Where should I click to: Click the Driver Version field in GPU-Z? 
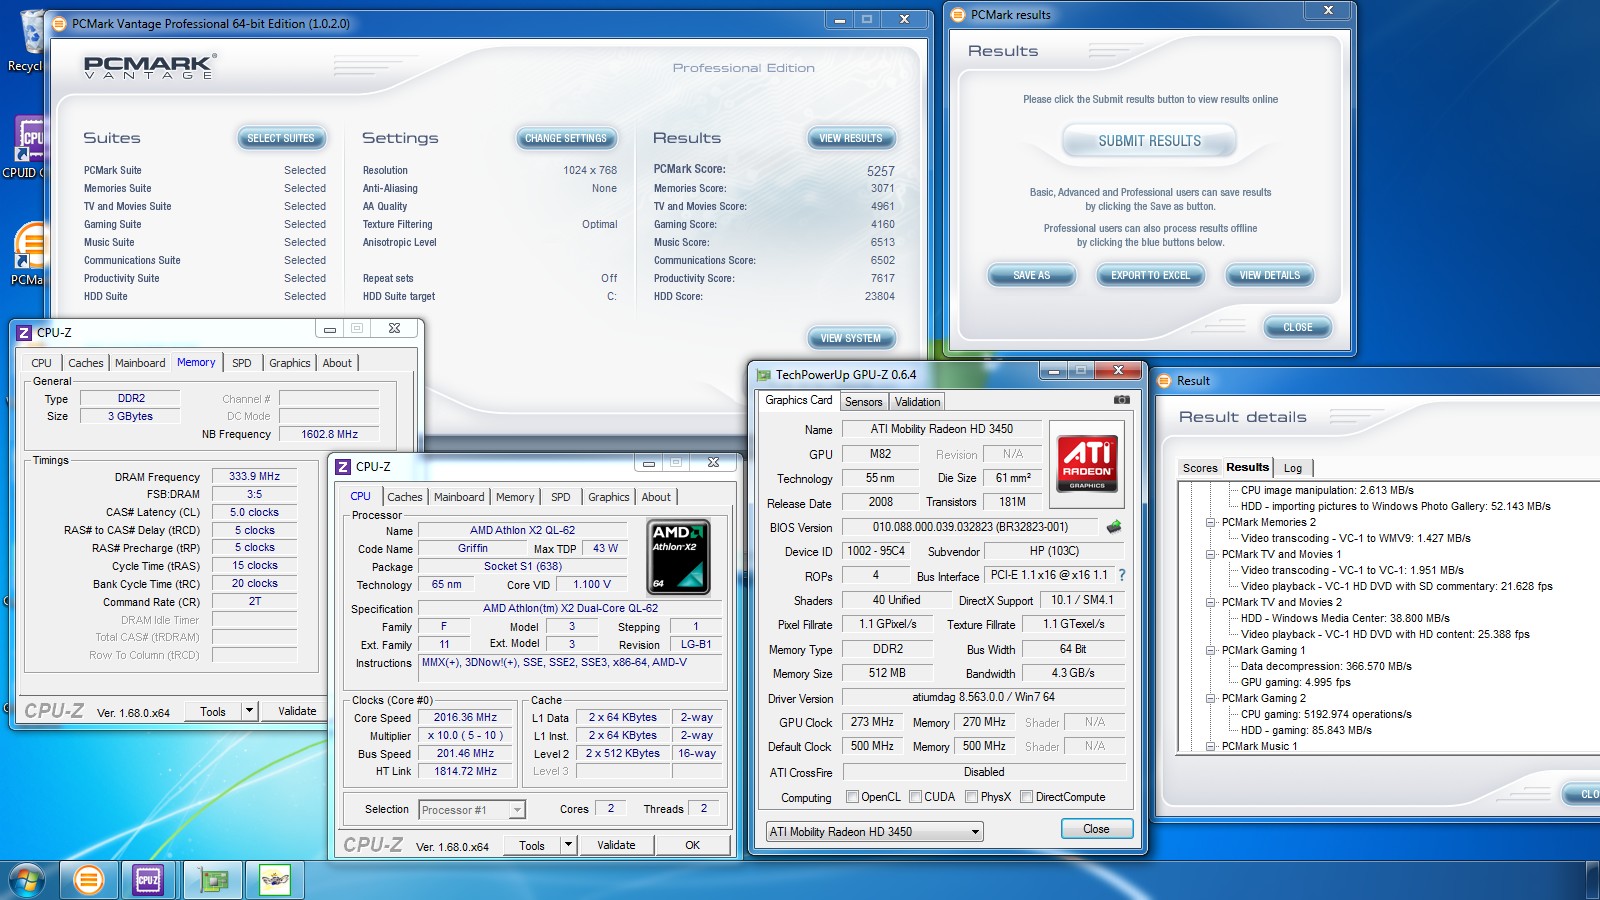[983, 697]
